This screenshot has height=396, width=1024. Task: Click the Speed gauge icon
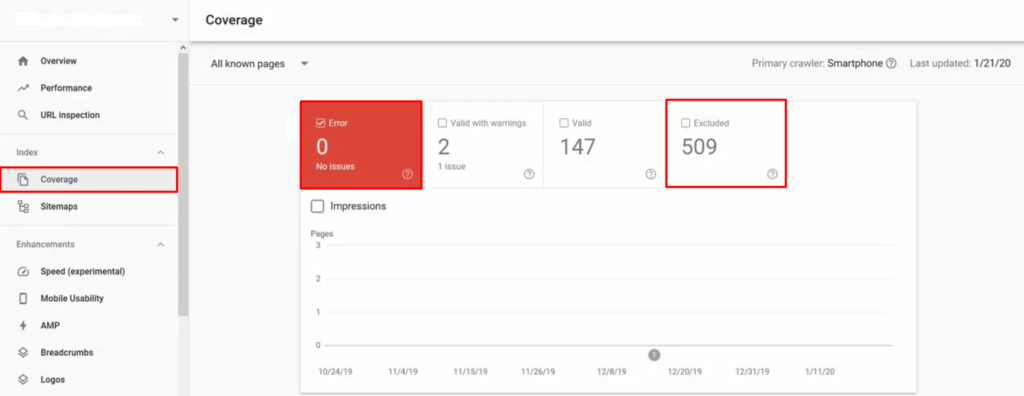[23, 271]
